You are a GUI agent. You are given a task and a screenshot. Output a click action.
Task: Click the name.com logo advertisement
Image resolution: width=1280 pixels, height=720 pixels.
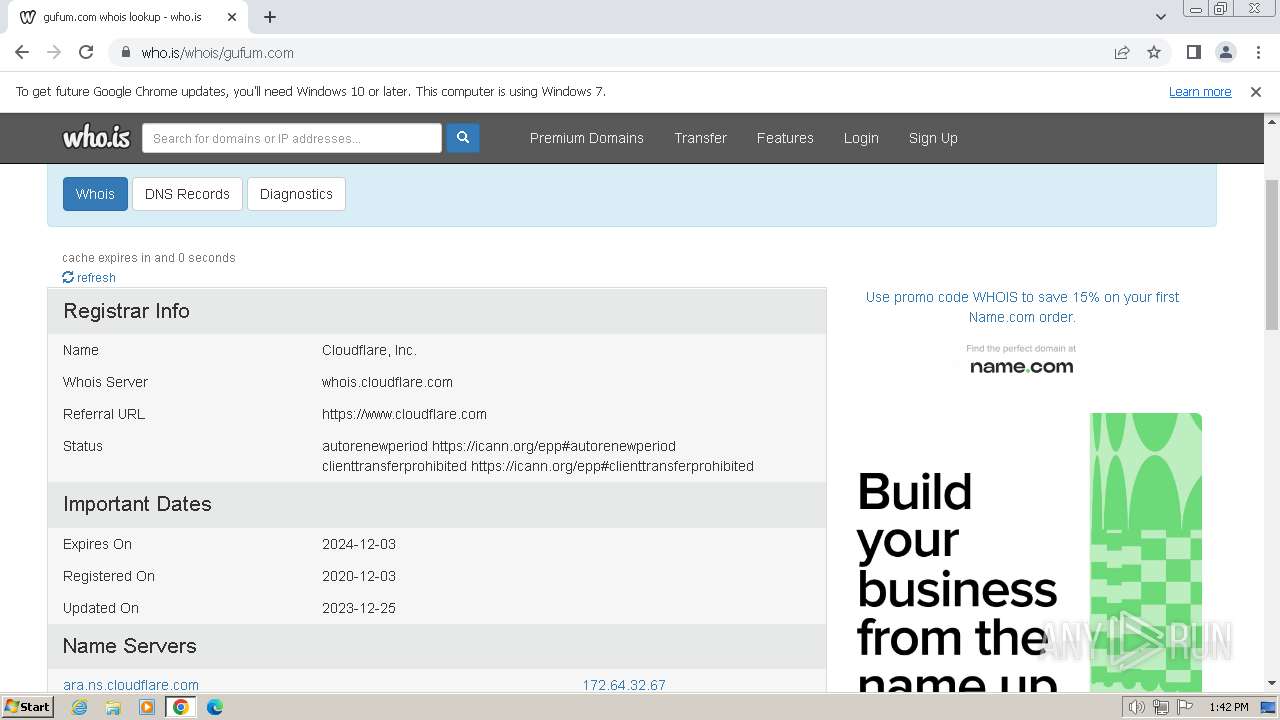coord(1021,360)
